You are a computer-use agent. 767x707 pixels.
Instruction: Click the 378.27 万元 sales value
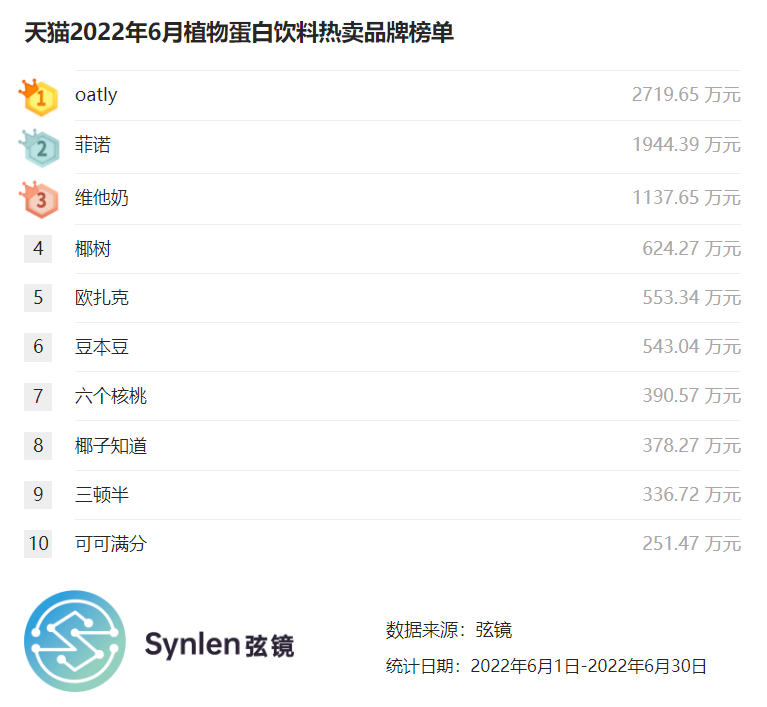click(x=692, y=446)
